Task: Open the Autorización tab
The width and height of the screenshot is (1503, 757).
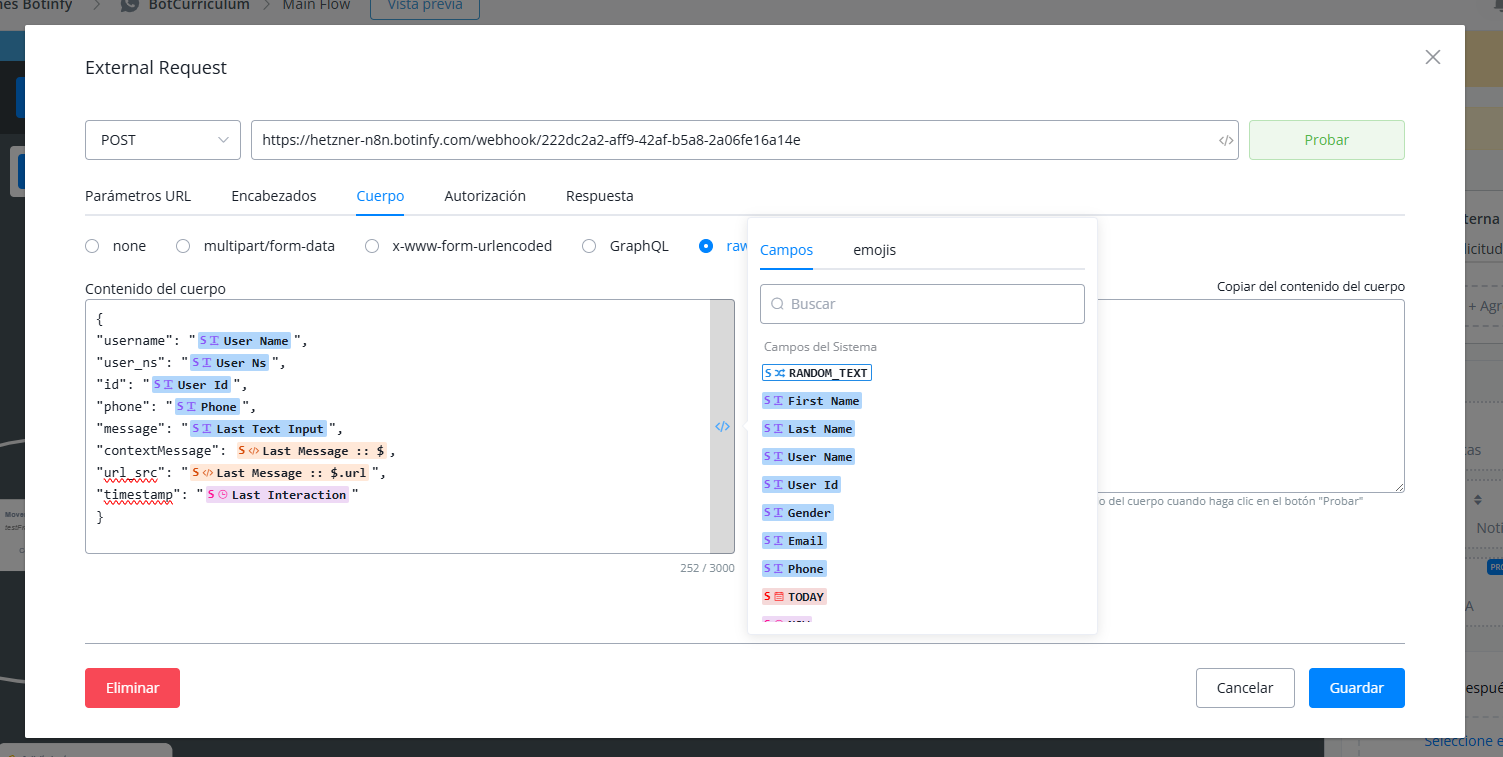Action: click(x=485, y=196)
